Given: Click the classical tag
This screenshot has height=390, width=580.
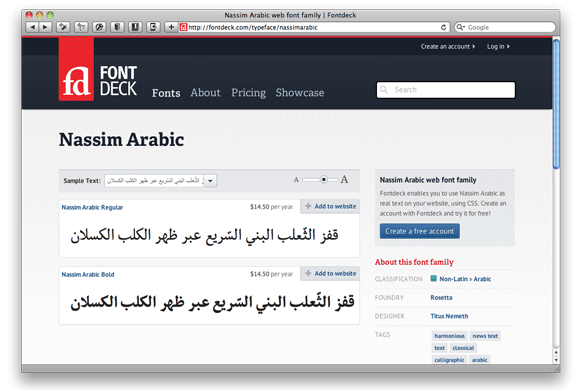Looking at the screenshot, I should [463, 348].
